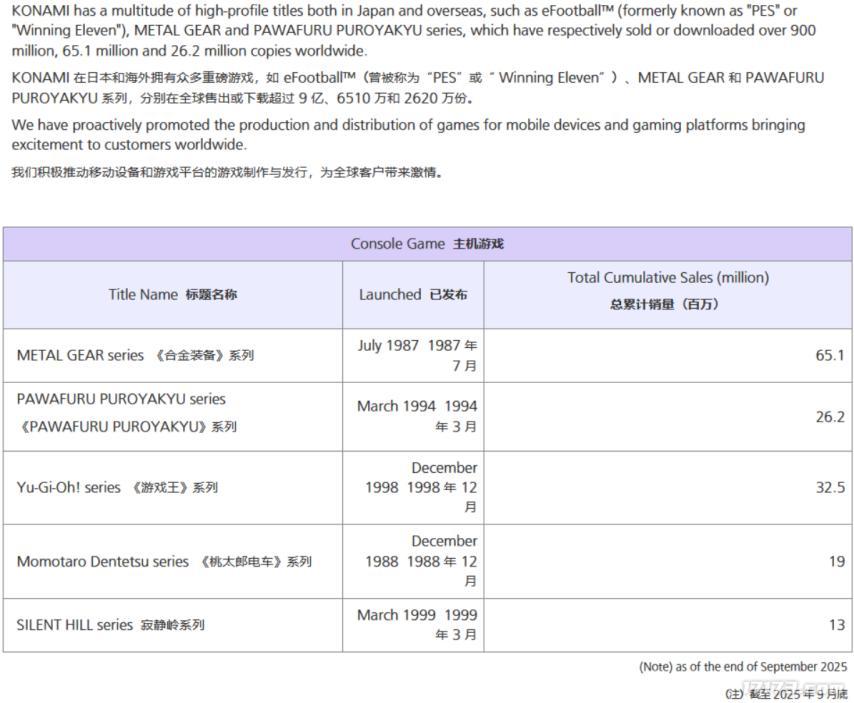Click the Launched column header
Screen dimensions: 854x703
click(413, 295)
